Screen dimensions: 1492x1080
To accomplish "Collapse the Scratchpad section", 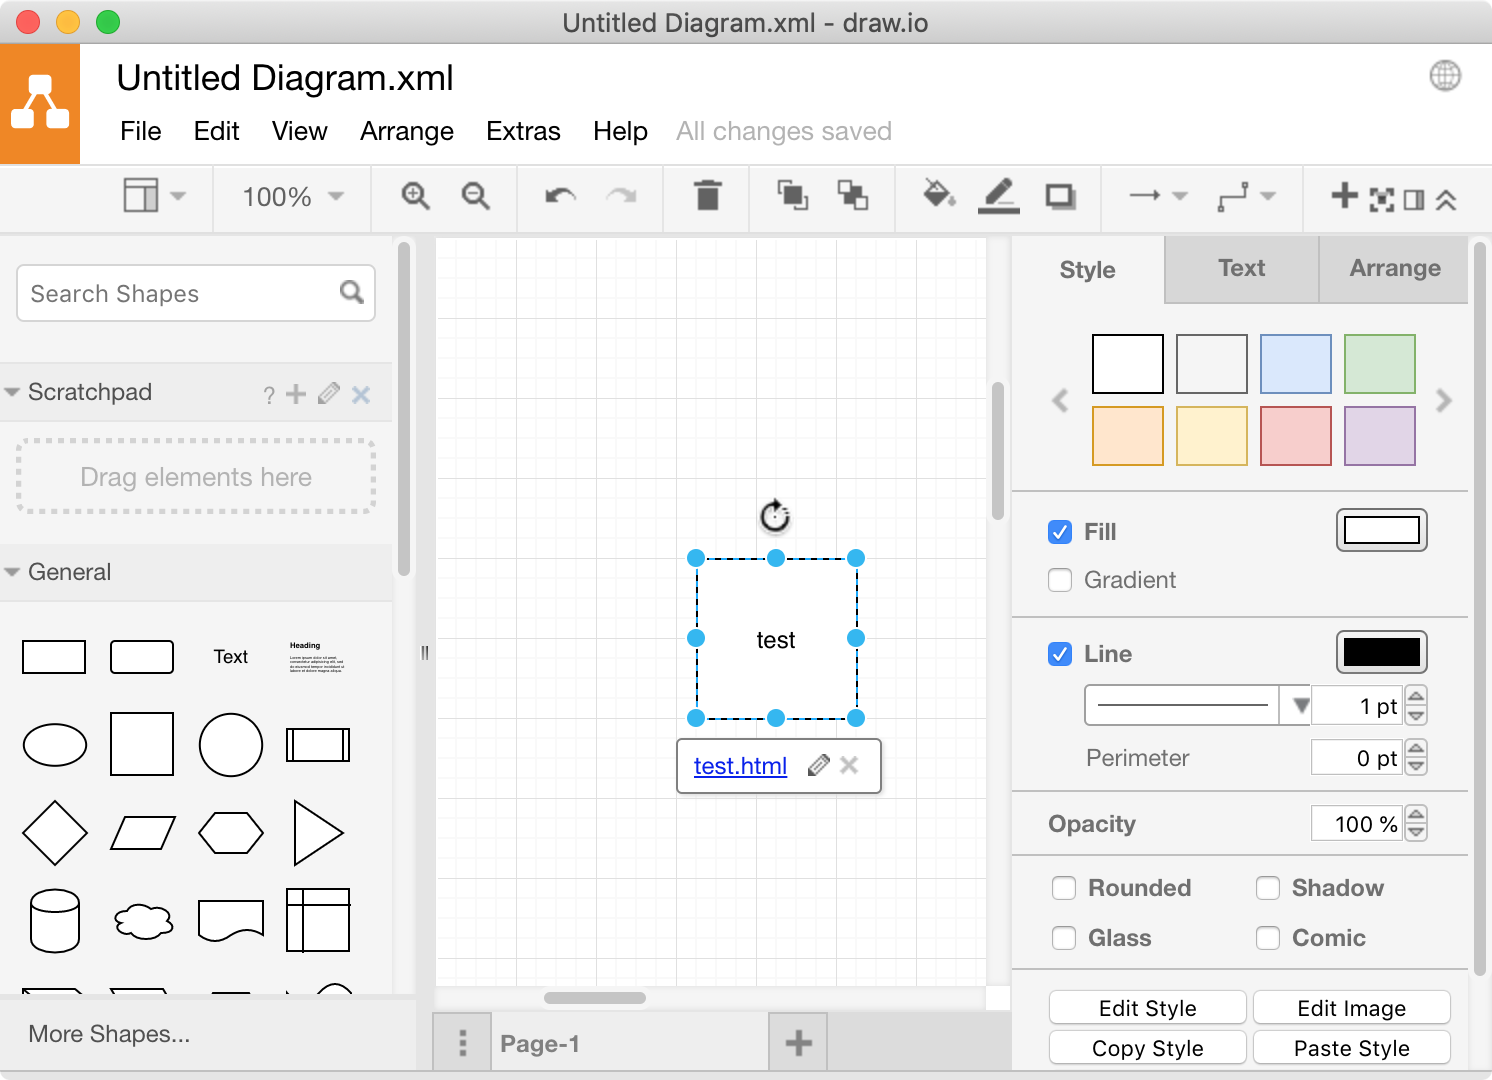I will [12, 392].
